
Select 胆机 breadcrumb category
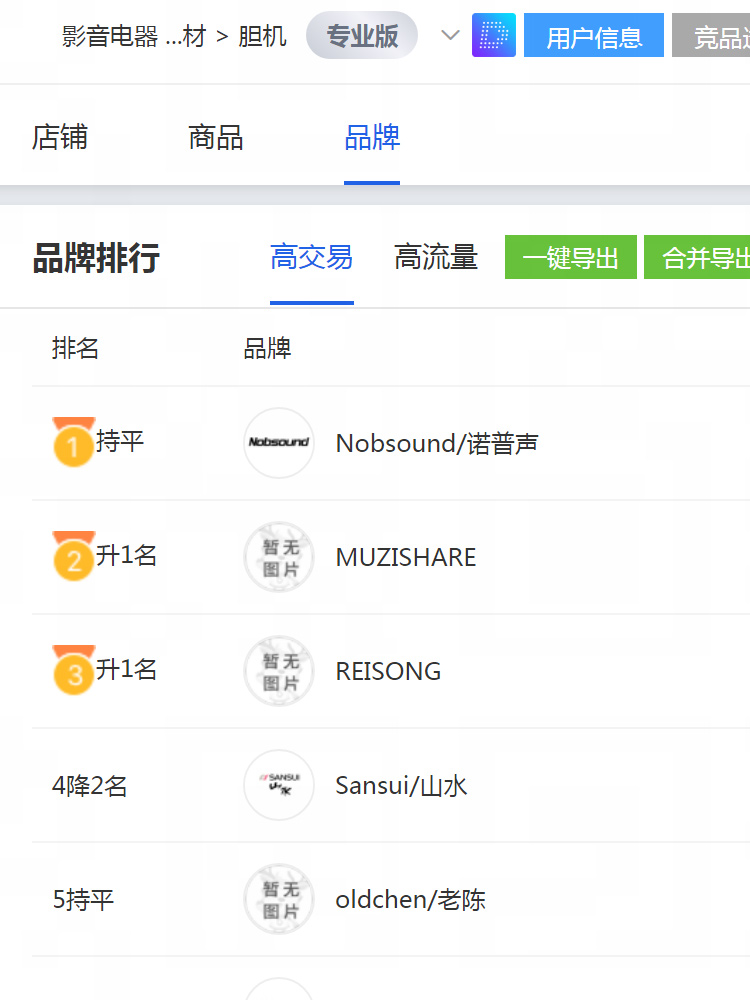pos(262,36)
